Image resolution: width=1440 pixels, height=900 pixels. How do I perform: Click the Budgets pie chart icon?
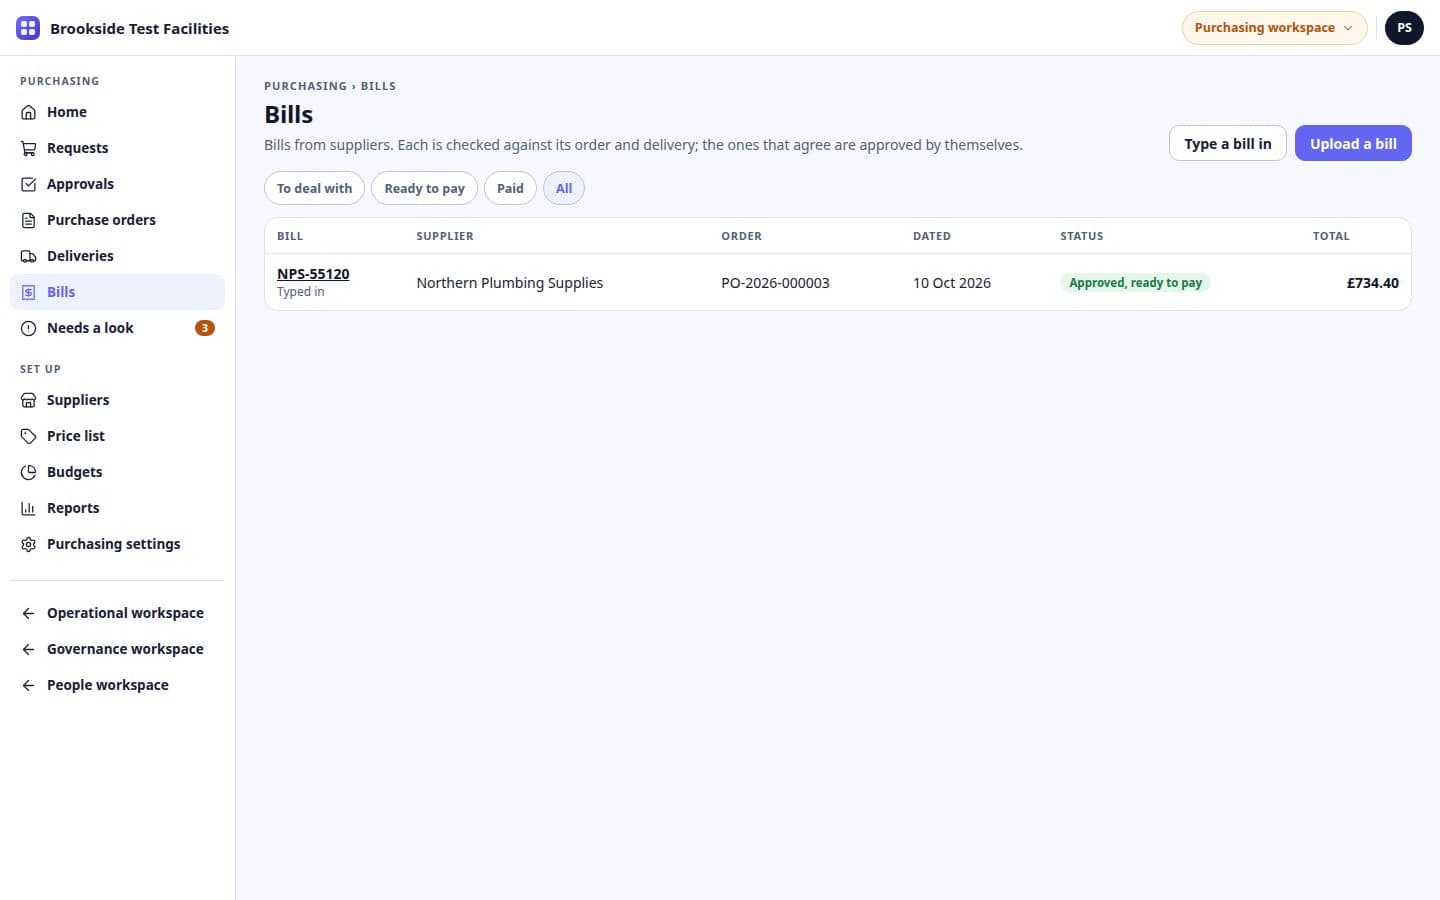click(x=28, y=472)
